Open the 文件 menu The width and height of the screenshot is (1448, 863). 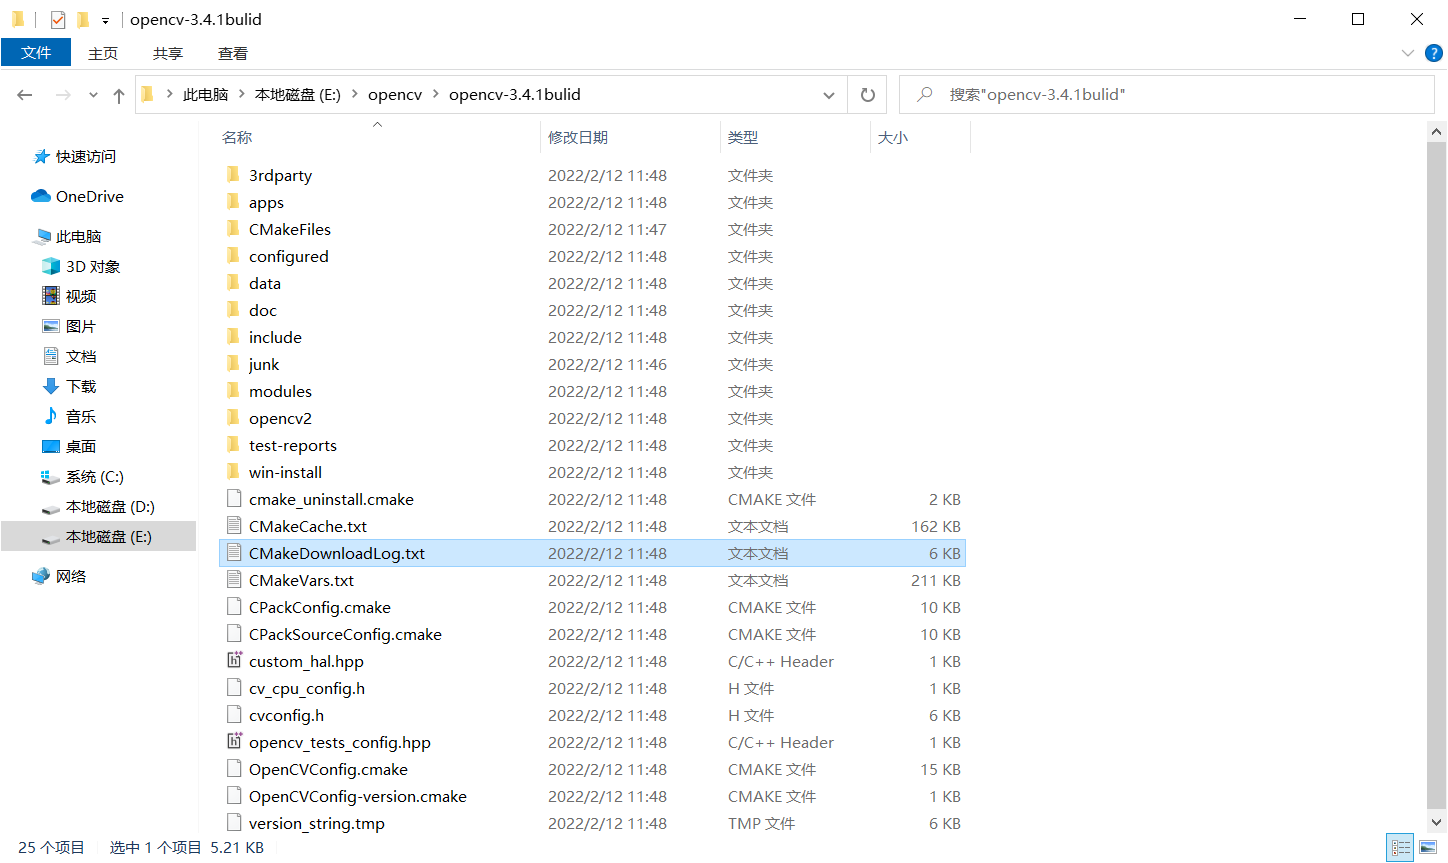(x=36, y=53)
